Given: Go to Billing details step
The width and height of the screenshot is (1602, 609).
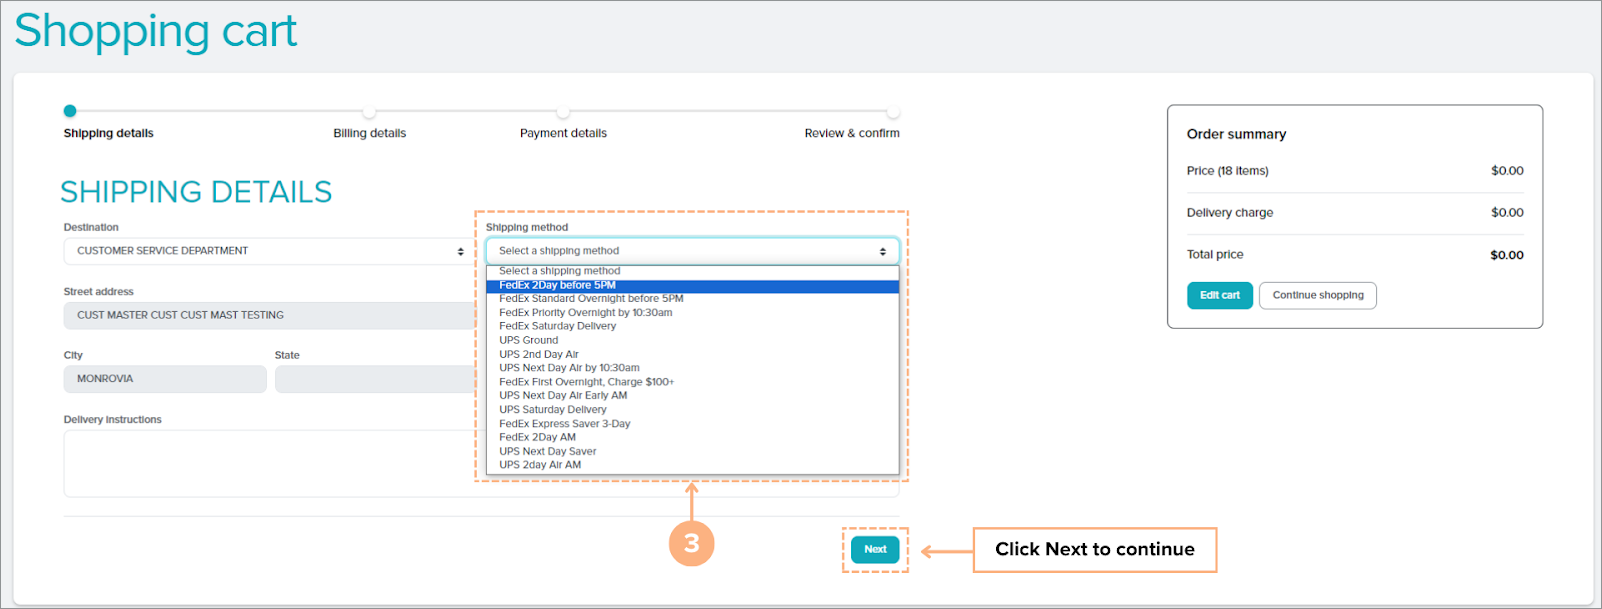Looking at the screenshot, I should click(x=369, y=133).
